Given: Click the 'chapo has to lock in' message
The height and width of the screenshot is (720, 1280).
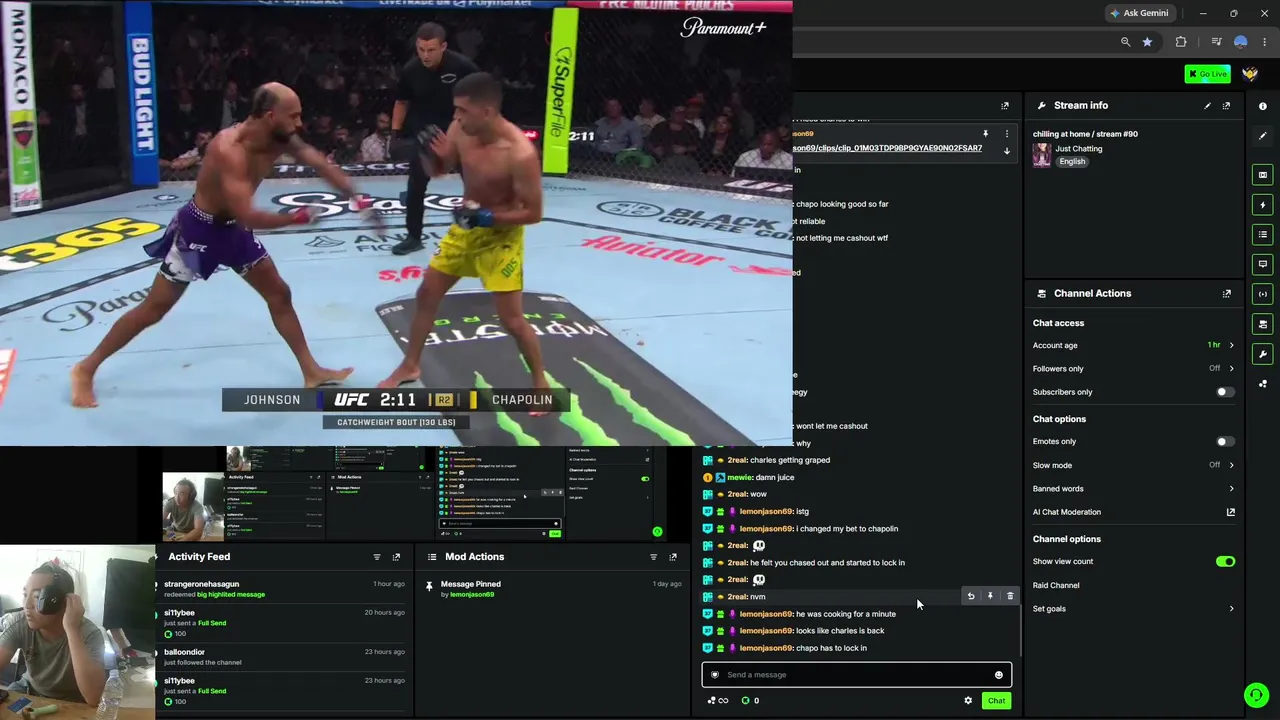Looking at the screenshot, I should [831, 648].
